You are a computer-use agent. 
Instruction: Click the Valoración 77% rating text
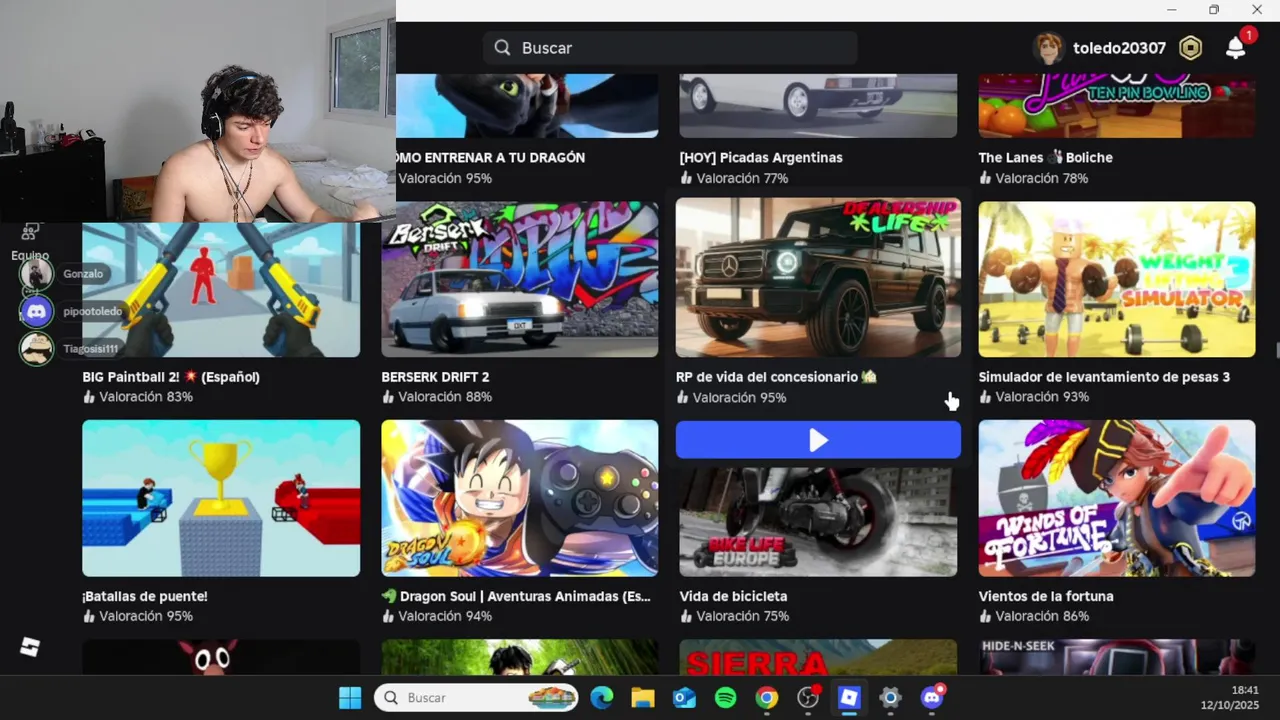tap(743, 178)
